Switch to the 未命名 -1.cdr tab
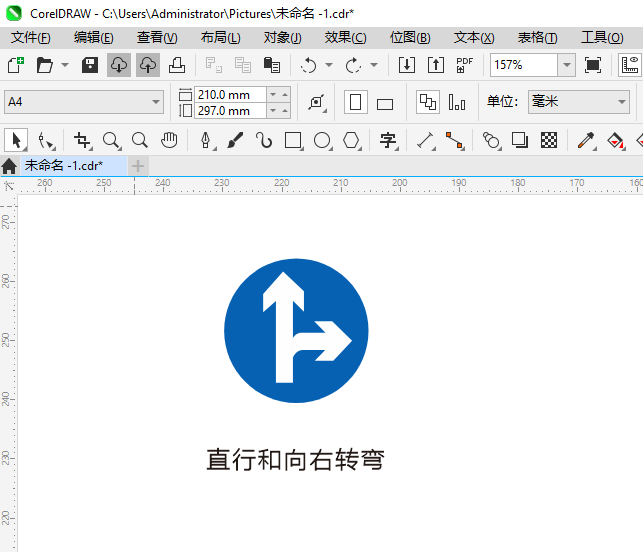 point(74,166)
